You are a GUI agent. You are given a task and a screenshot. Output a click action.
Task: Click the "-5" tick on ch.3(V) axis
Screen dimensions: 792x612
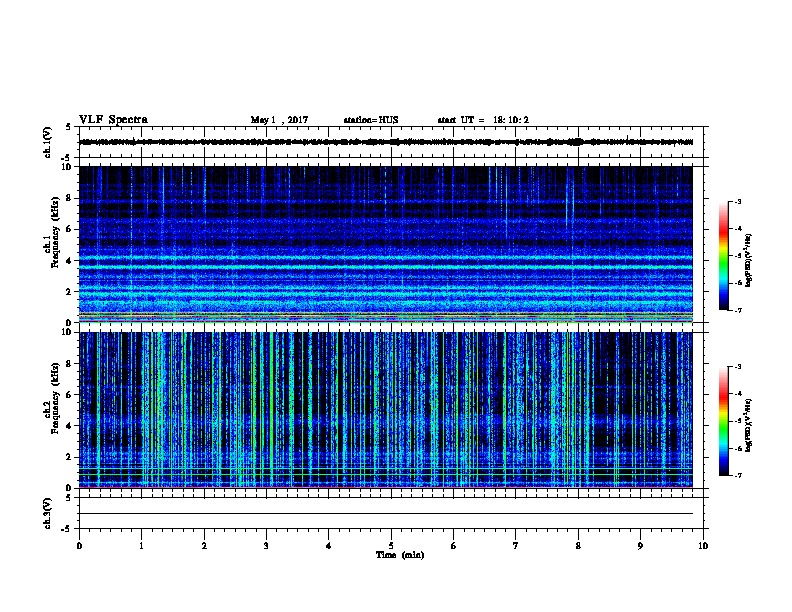(67, 529)
